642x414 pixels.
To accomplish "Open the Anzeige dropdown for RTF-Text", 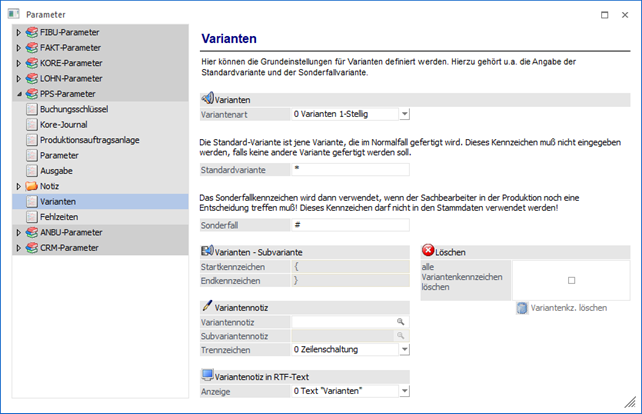I will point(404,391).
